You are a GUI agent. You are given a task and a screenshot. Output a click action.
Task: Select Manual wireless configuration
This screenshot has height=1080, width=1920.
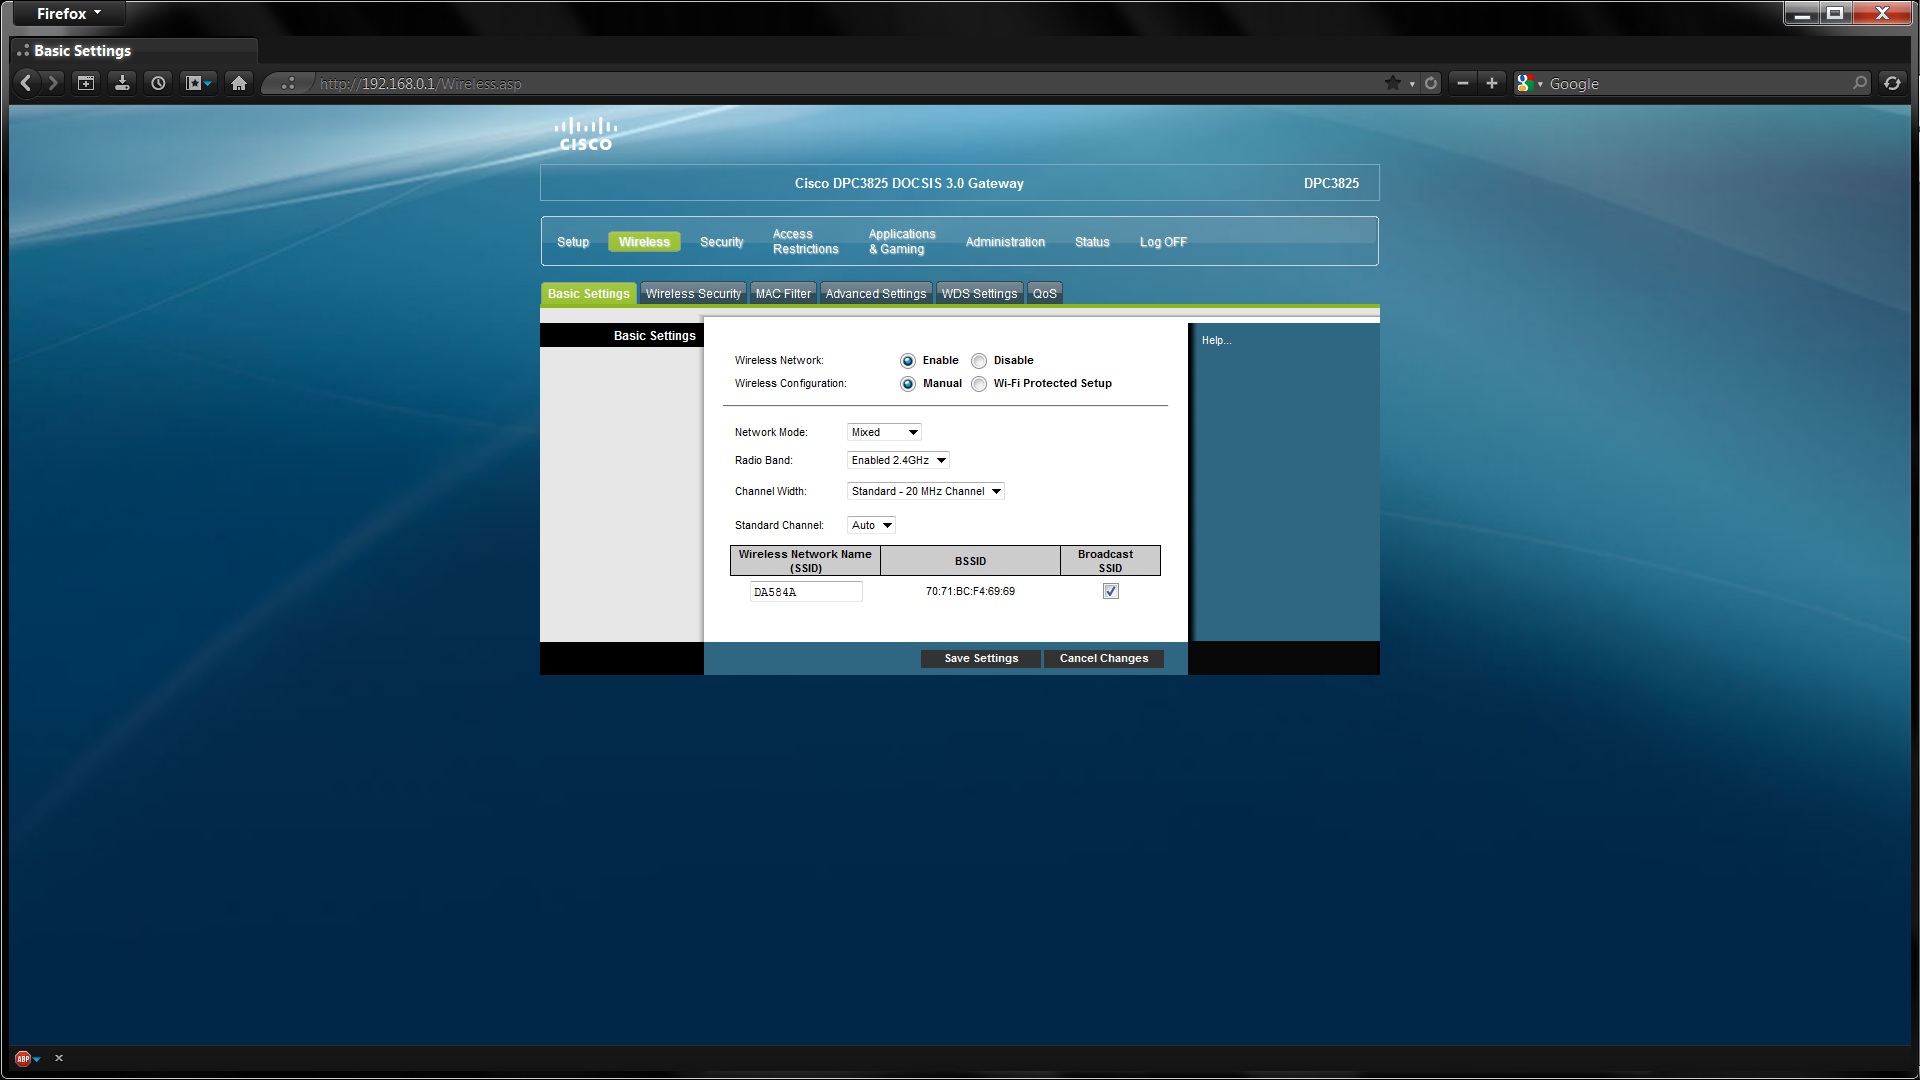coord(908,384)
